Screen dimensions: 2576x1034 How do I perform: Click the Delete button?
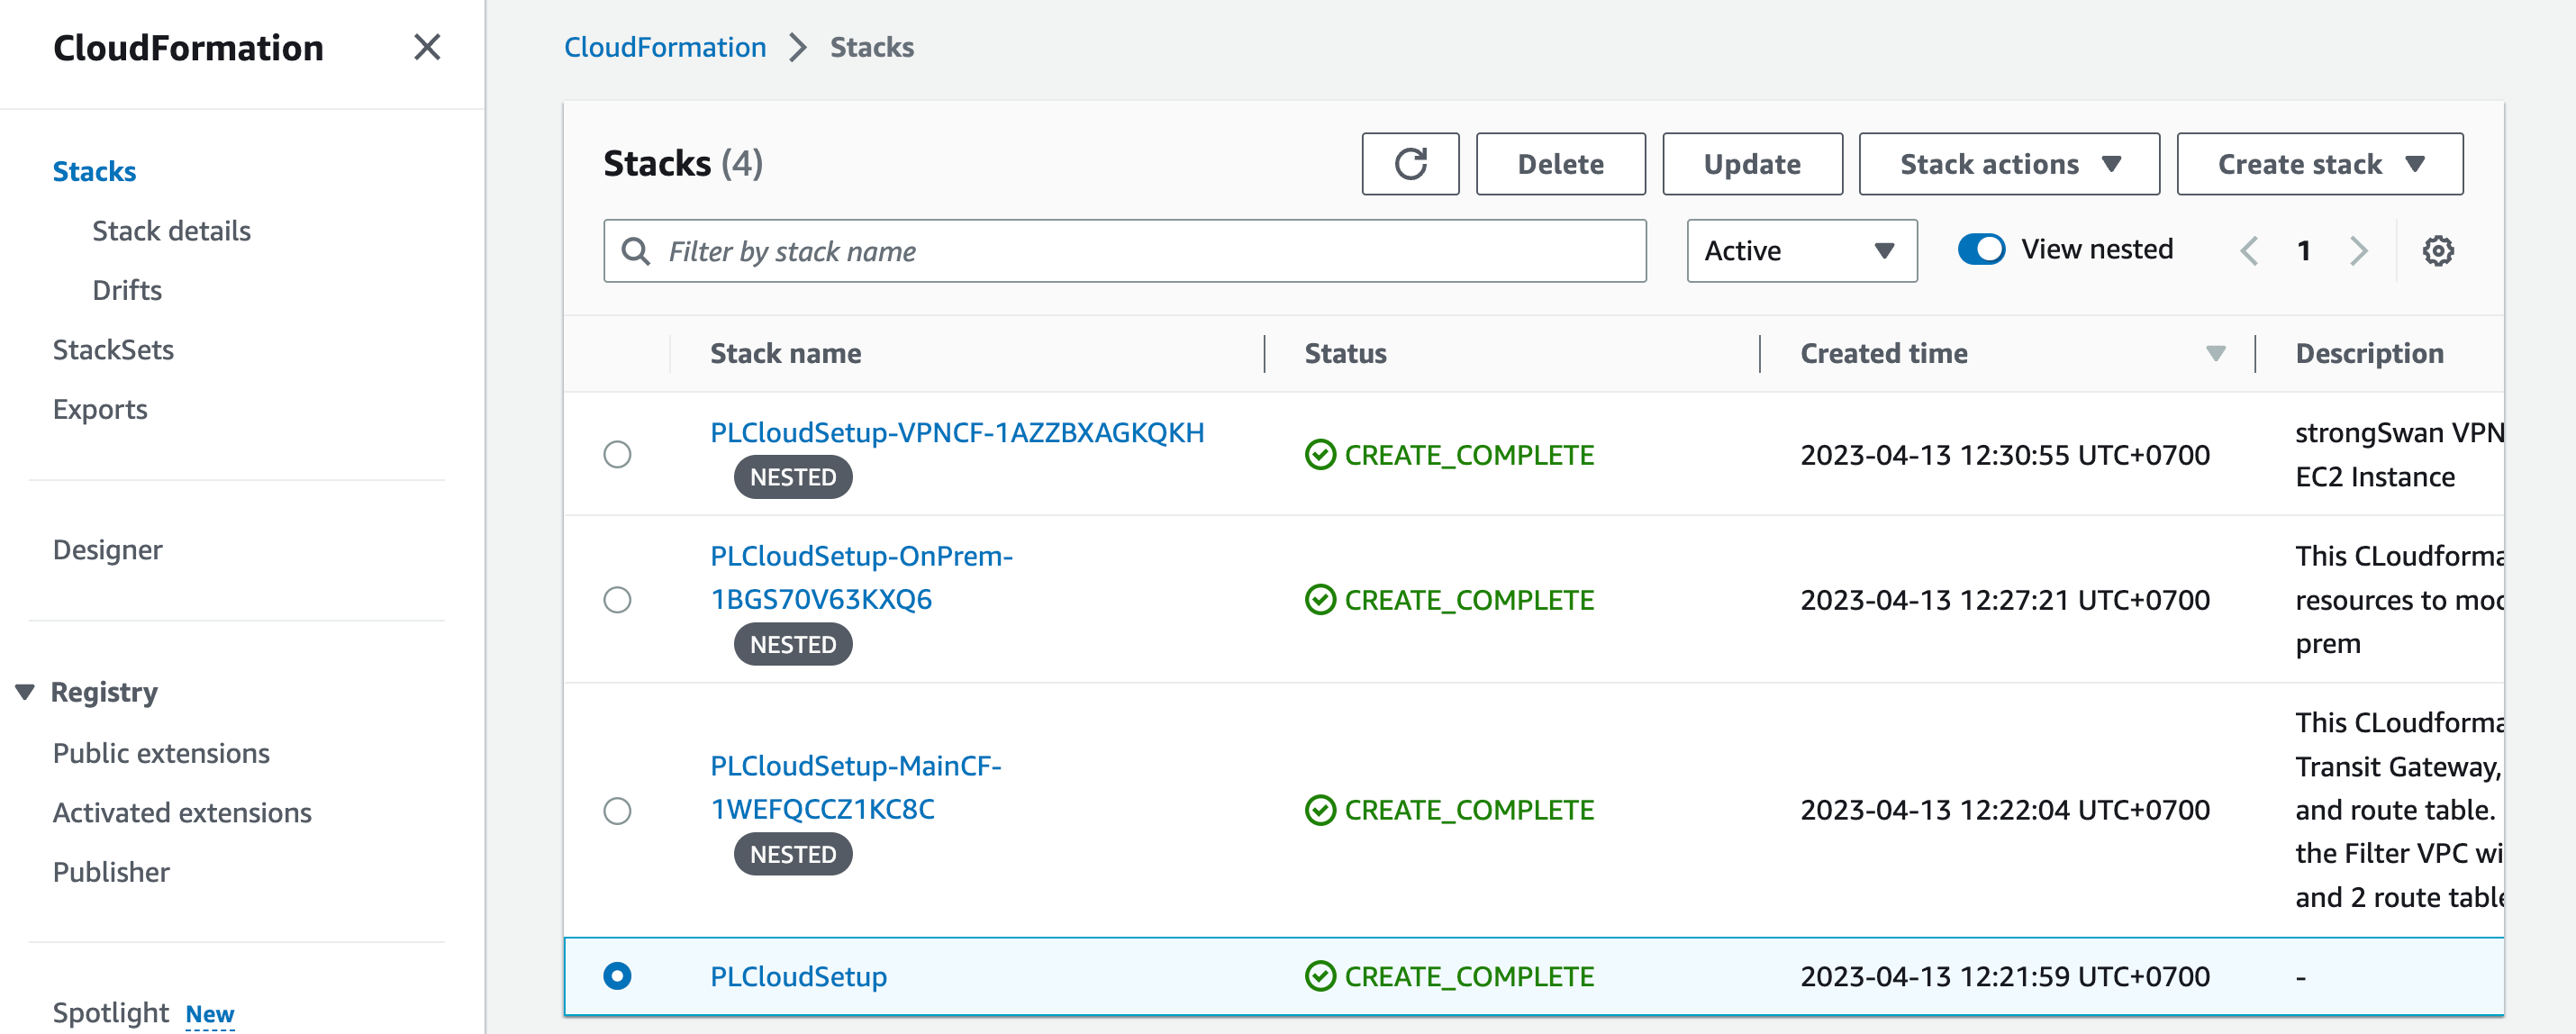coord(1559,164)
